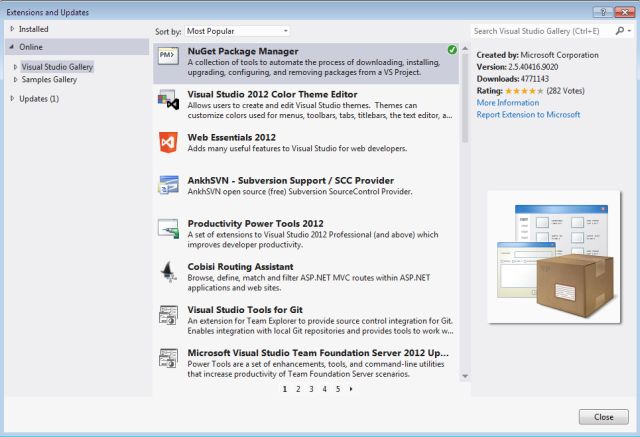
Task: Click the scroll up arrow of extension list
Action: coord(465,48)
